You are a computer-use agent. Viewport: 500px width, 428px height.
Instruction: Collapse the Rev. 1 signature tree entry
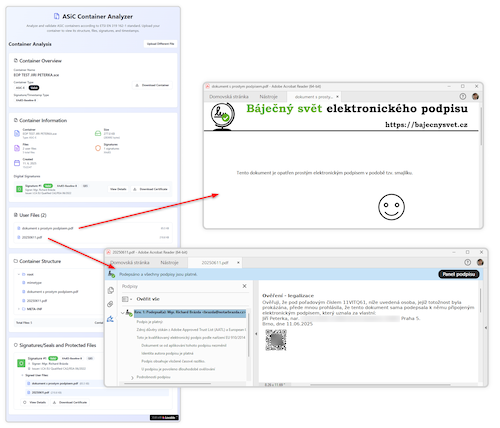[123, 313]
